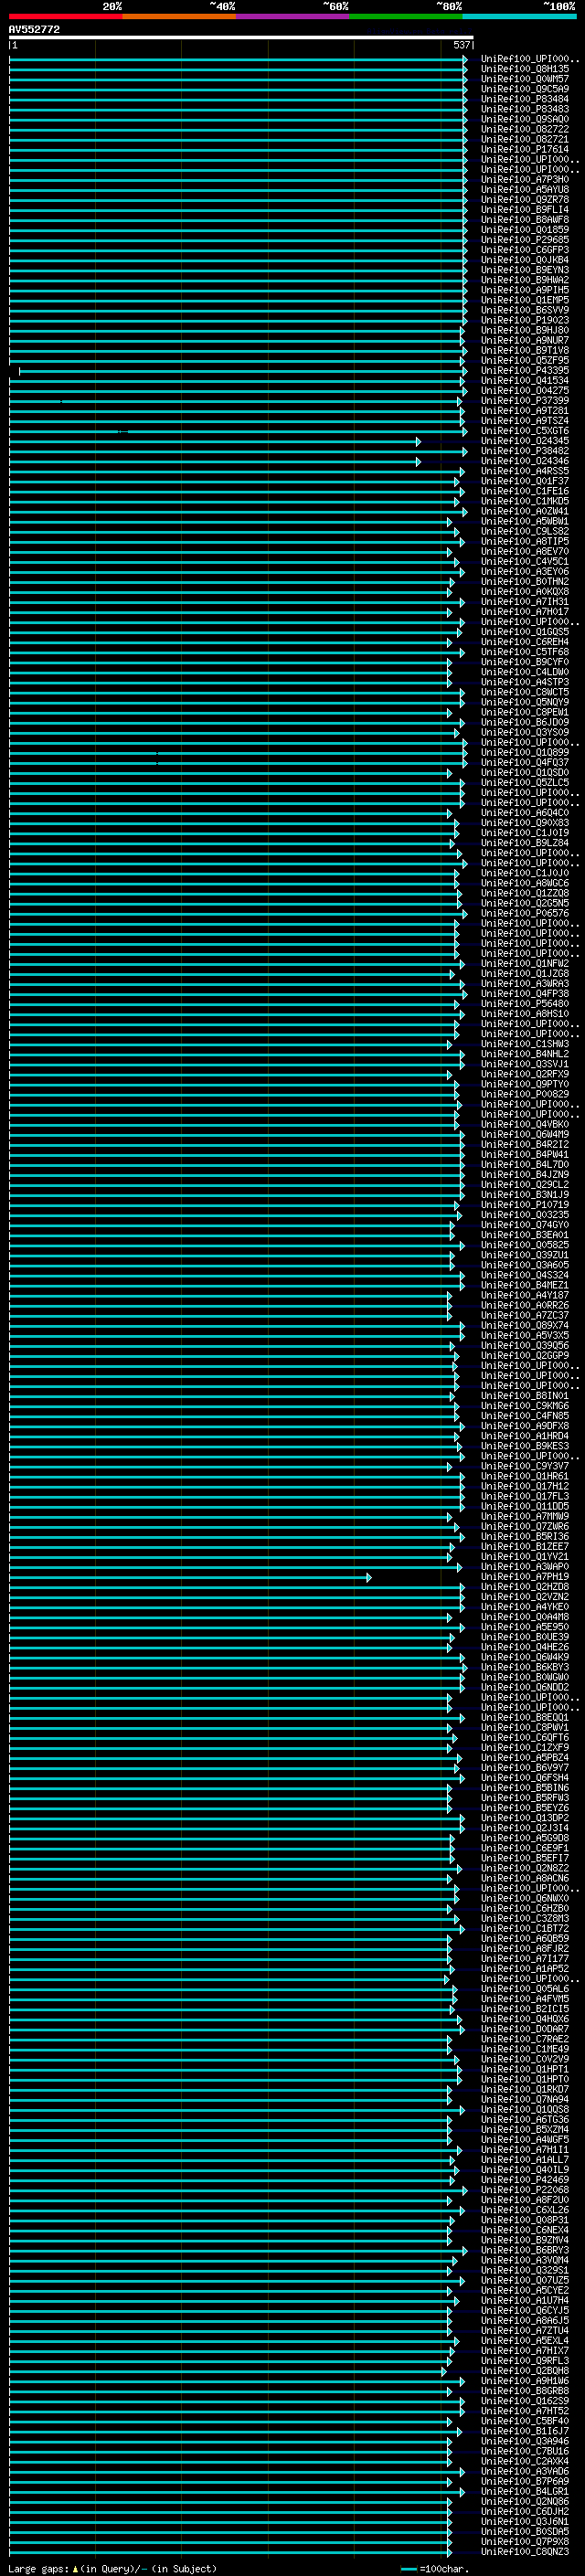This screenshot has height=2576, width=585.
Task: Open hit UniRef100_Q0WM57
Action: click(524, 79)
